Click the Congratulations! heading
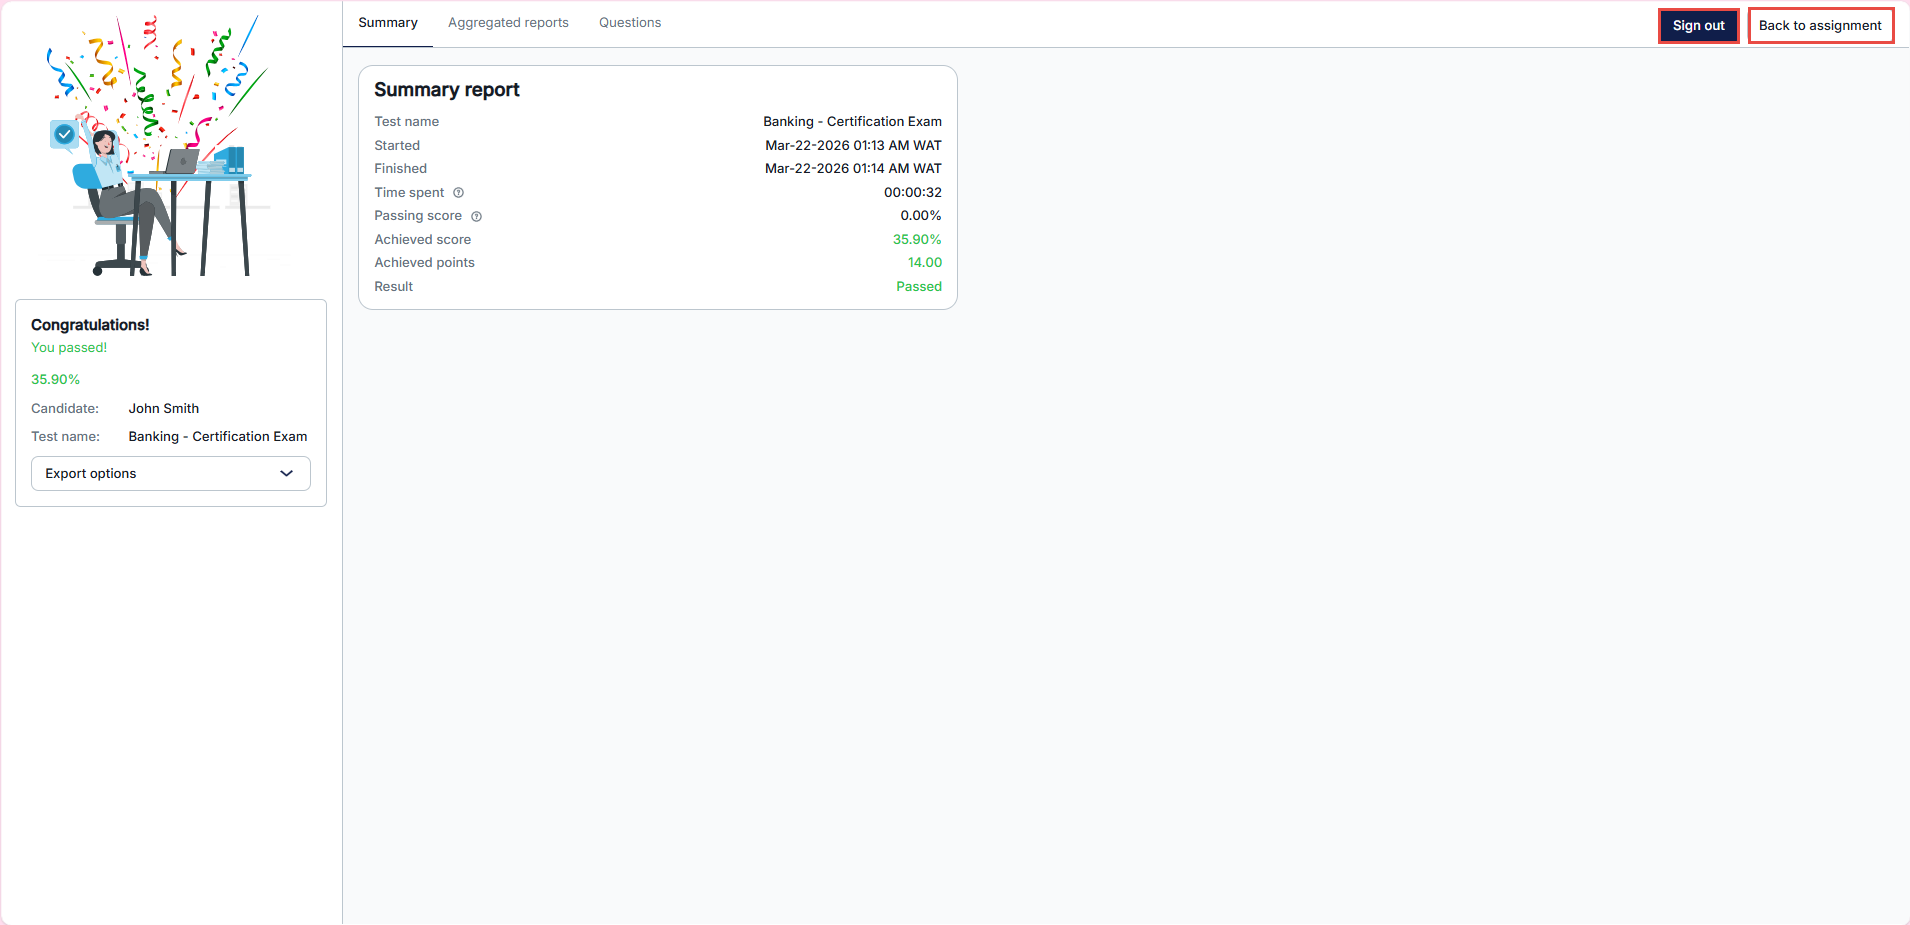This screenshot has width=1910, height=925. click(x=90, y=325)
